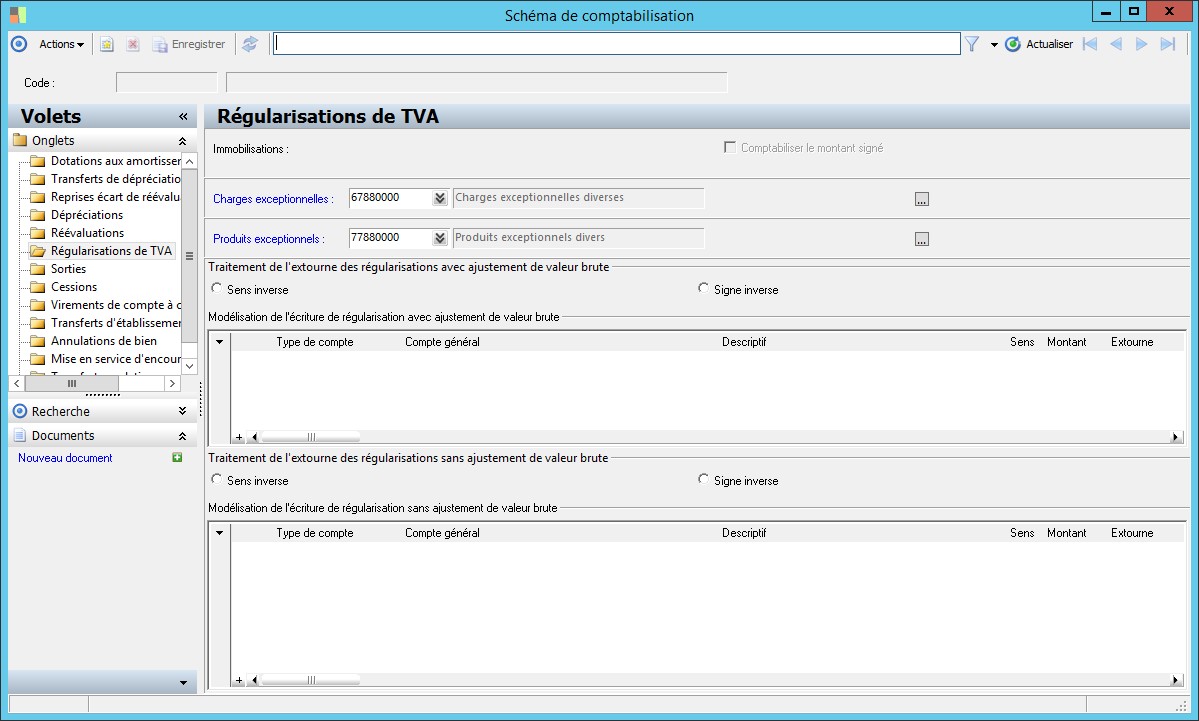Screen dimensions: 1199x721
Task: Click the tree horizontal scrollbar thumb
Action: [72, 384]
